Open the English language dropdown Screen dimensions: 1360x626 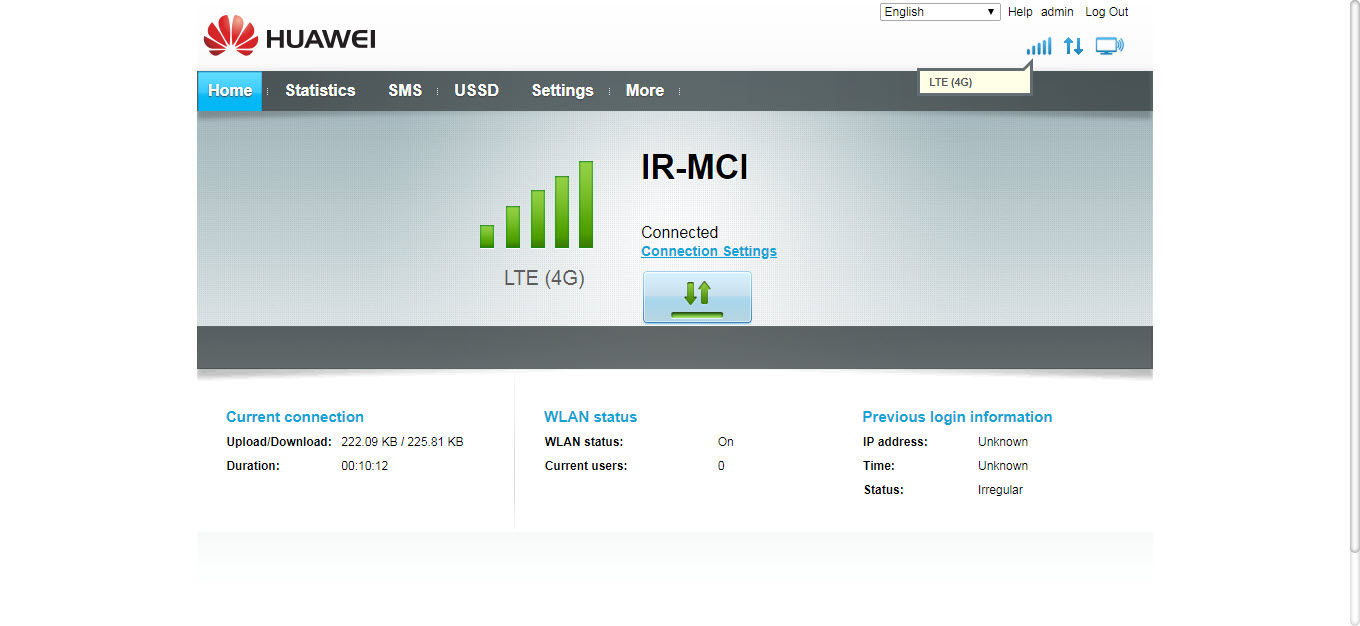pyautogui.click(x=940, y=12)
